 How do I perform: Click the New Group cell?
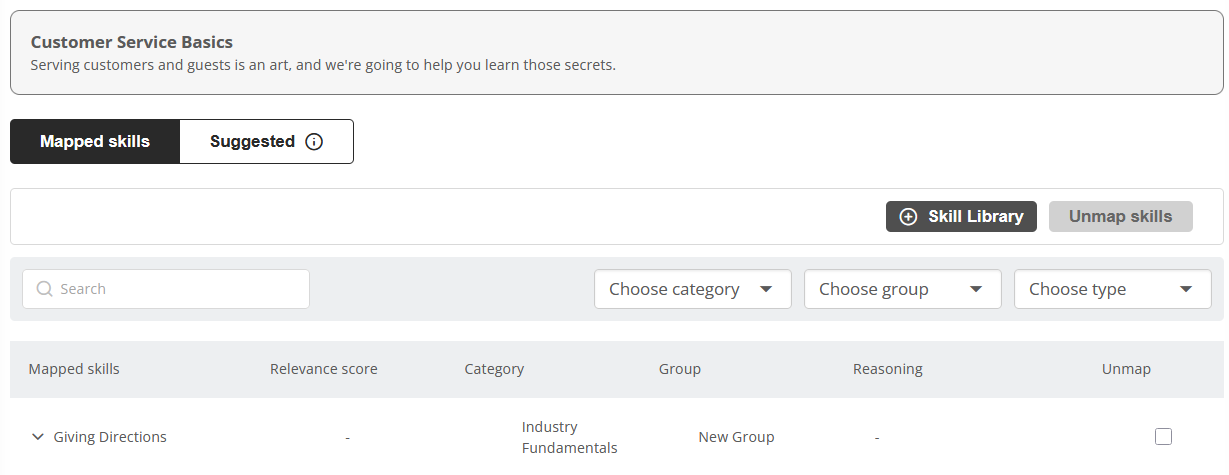[736, 437]
